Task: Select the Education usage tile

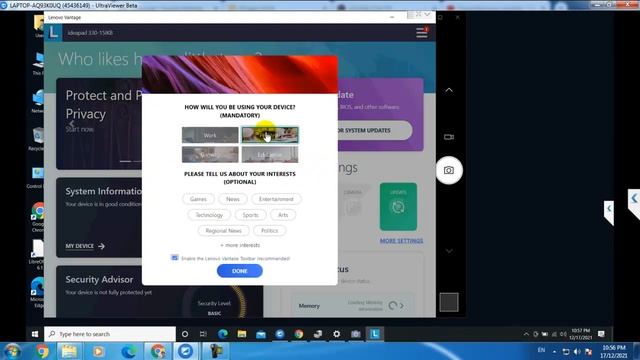Action: tap(270, 155)
